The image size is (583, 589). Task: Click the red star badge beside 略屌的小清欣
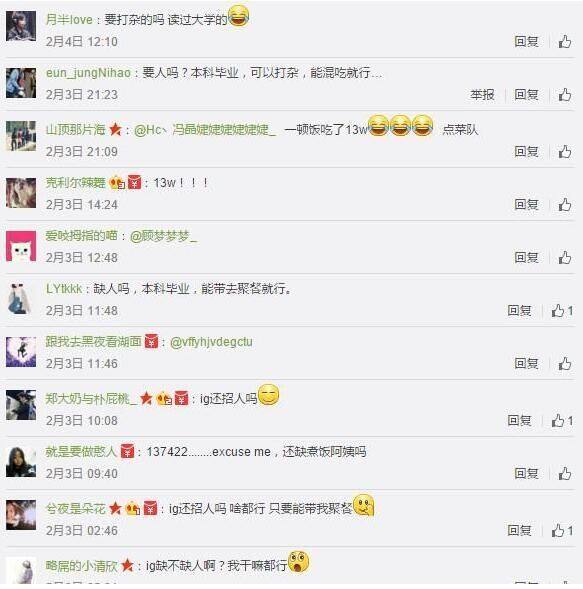pos(127,565)
